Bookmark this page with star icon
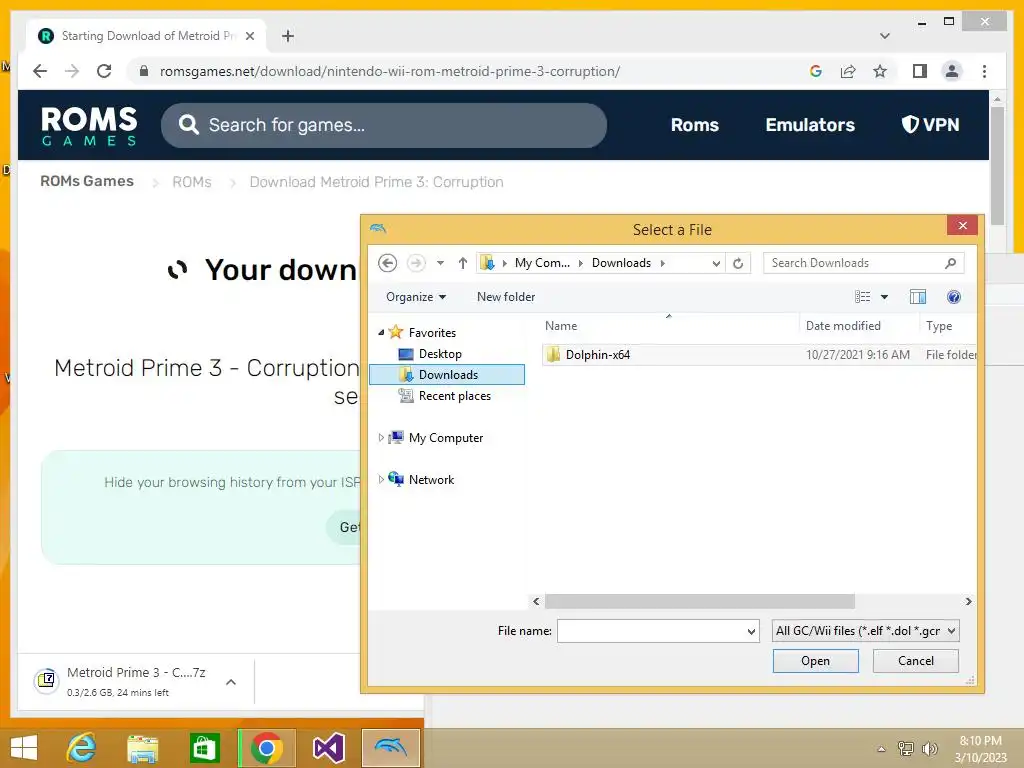Screen dimensions: 1024x768 click(x=880, y=71)
